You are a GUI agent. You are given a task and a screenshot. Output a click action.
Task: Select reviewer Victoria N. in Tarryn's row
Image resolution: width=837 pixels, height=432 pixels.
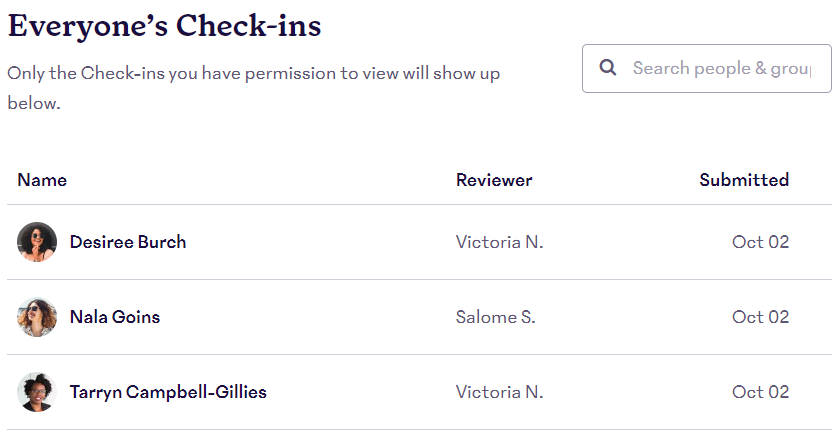point(499,392)
